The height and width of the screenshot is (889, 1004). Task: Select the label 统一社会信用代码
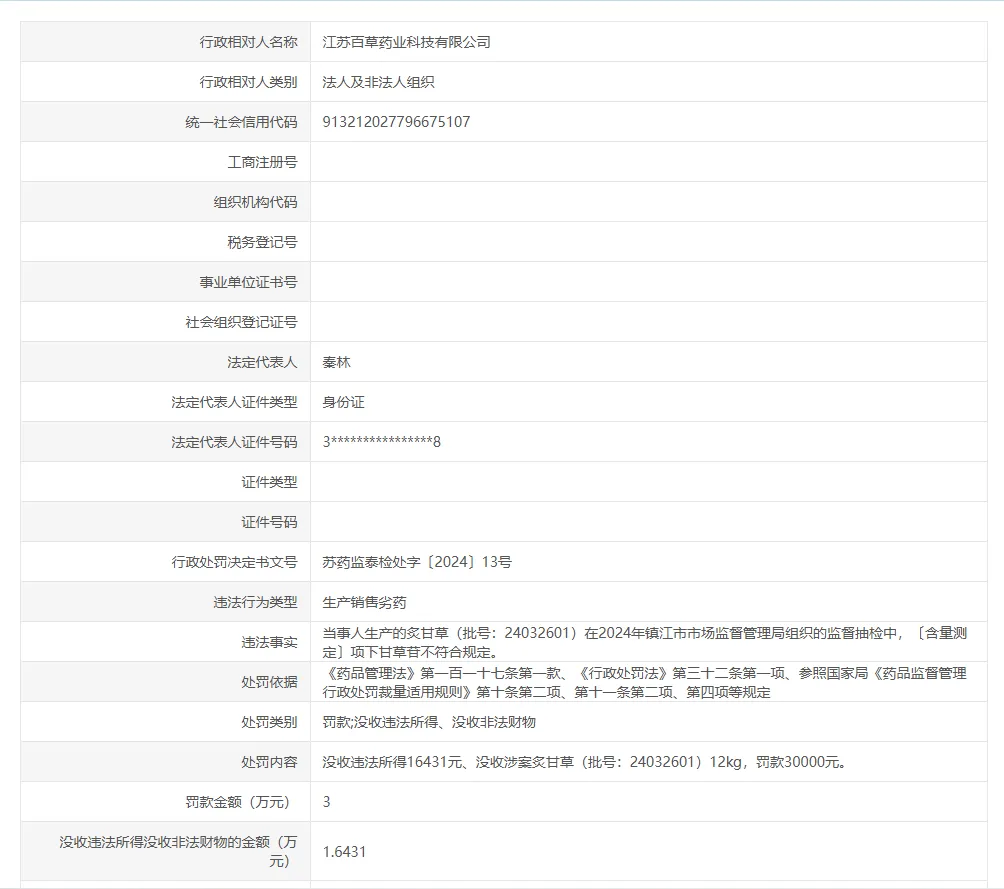pyautogui.click(x=241, y=122)
